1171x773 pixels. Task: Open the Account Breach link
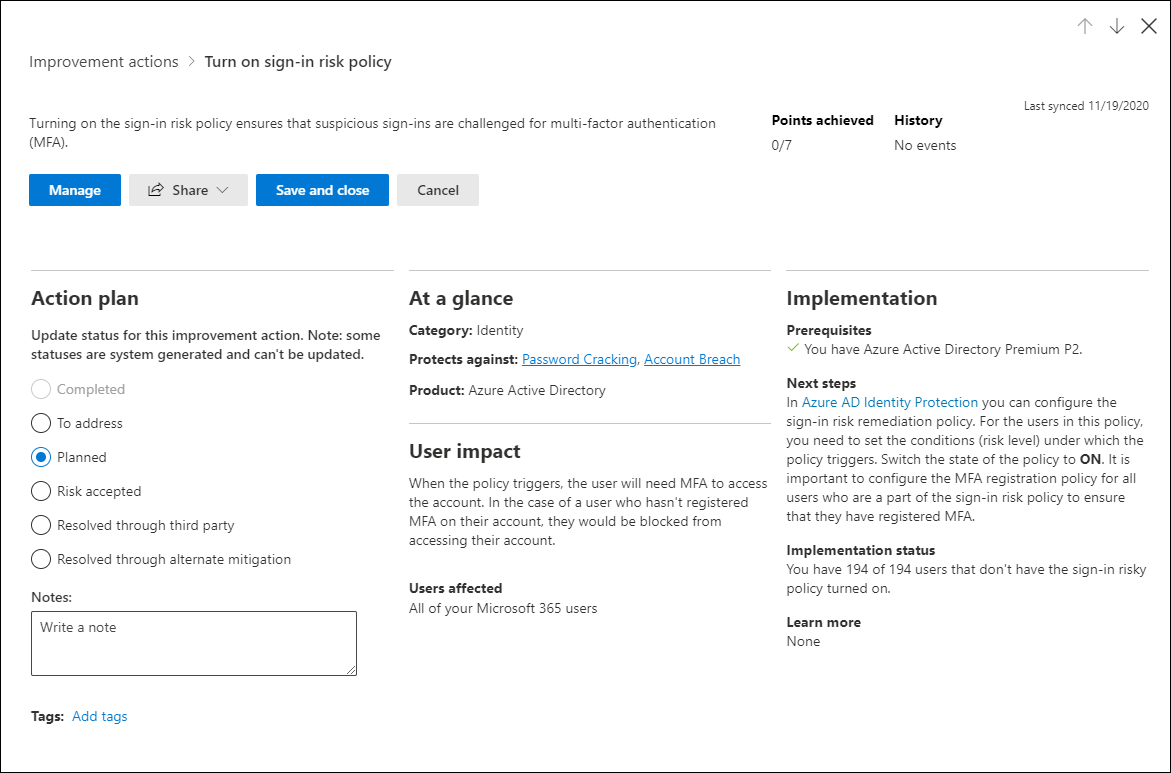pos(692,359)
